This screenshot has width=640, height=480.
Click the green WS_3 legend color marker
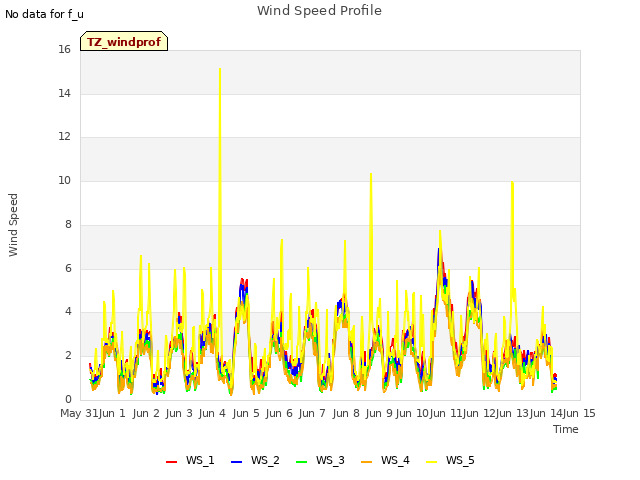(302, 462)
